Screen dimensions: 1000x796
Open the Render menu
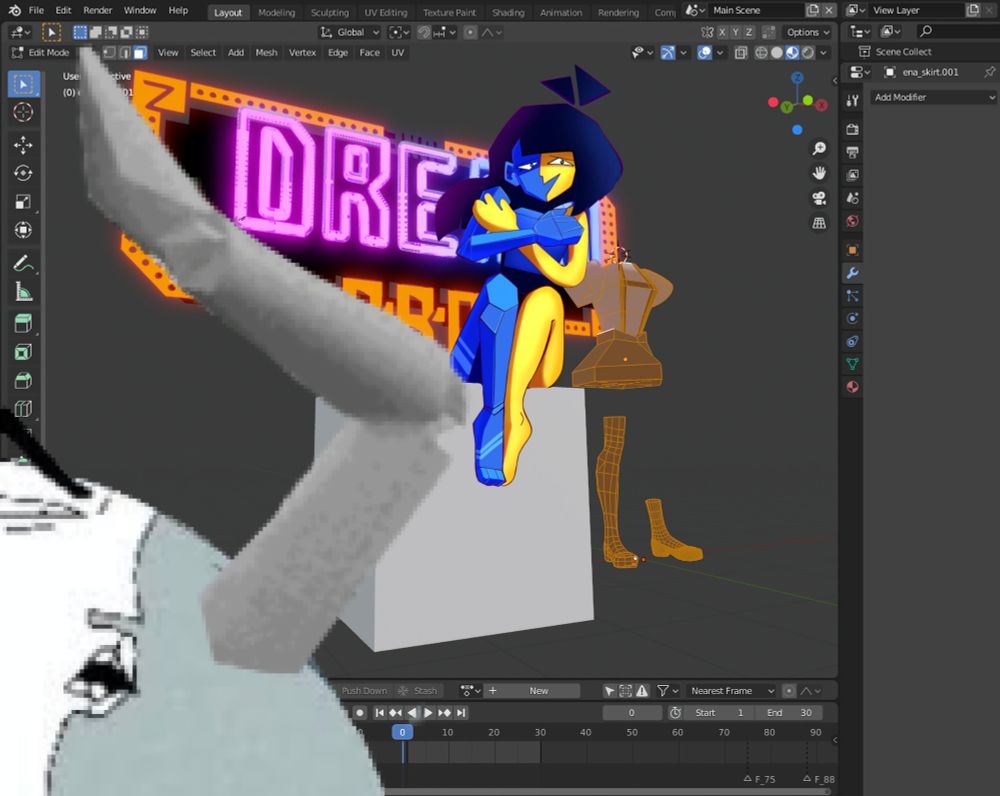pyautogui.click(x=98, y=10)
